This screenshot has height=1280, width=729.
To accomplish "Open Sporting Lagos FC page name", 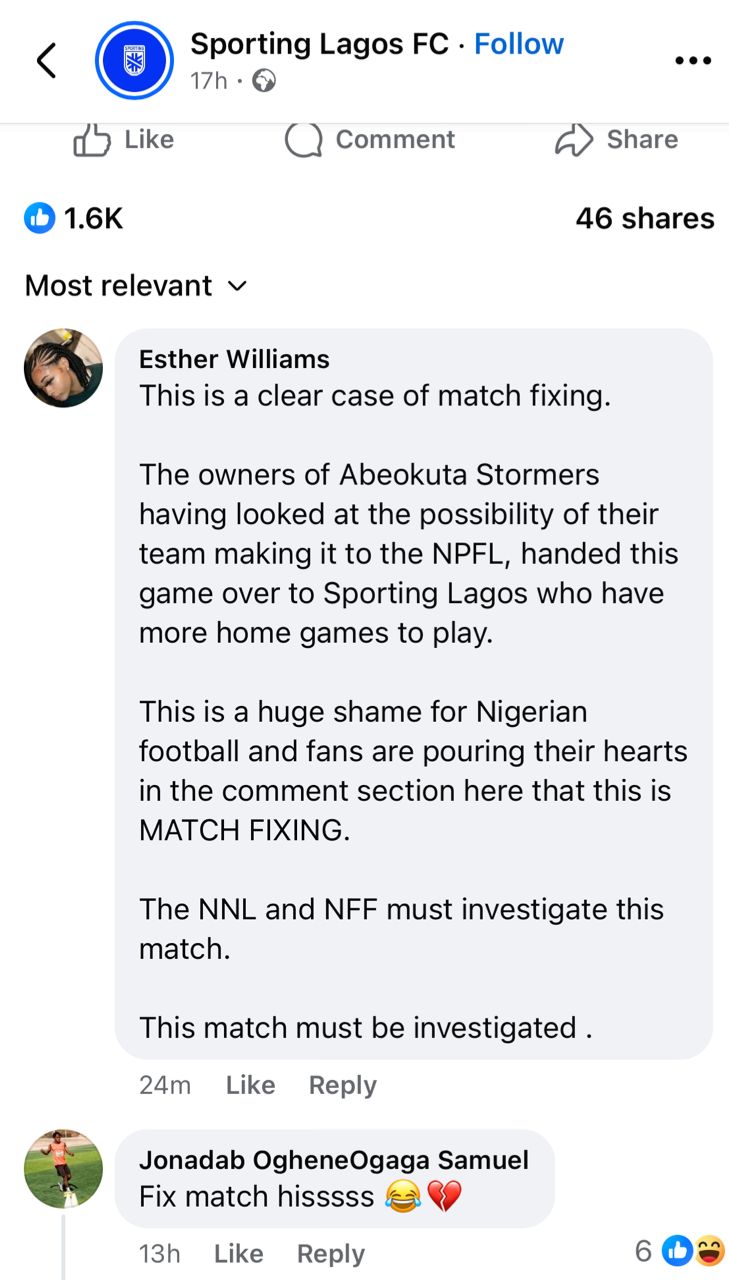I will click(x=319, y=44).
